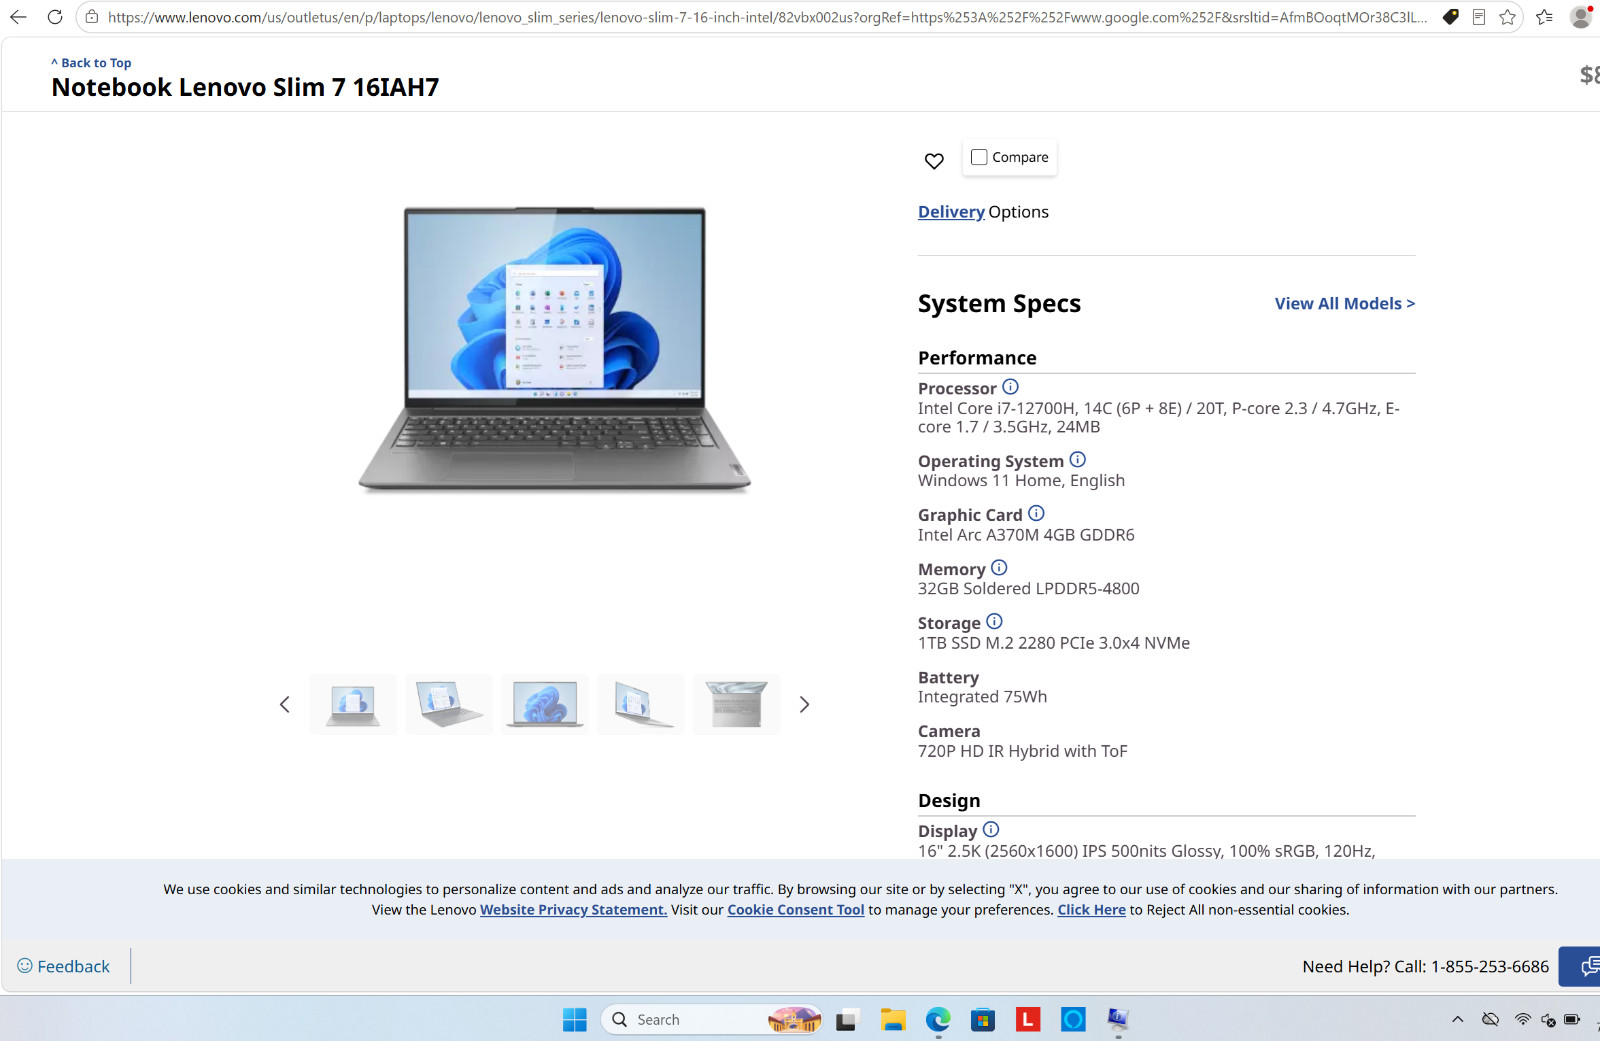The height and width of the screenshot is (1041, 1600).
Task: Open the red L app in the taskbar
Action: pyautogui.click(x=1028, y=1020)
